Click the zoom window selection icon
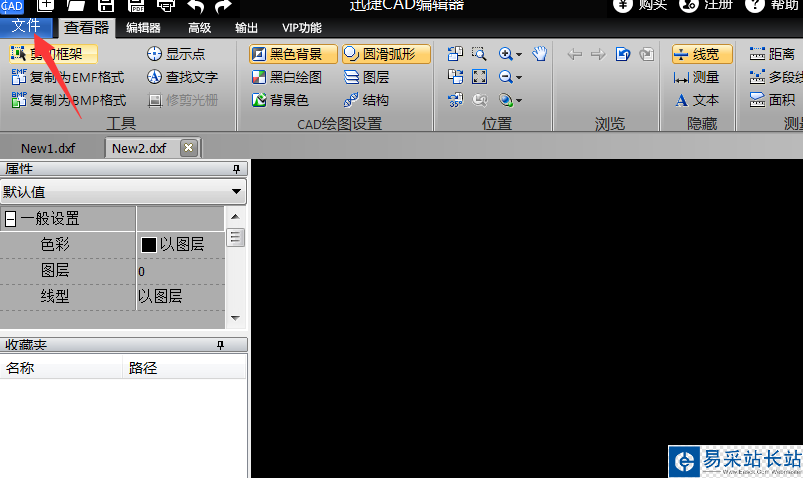803x478 pixels. [x=479, y=54]
